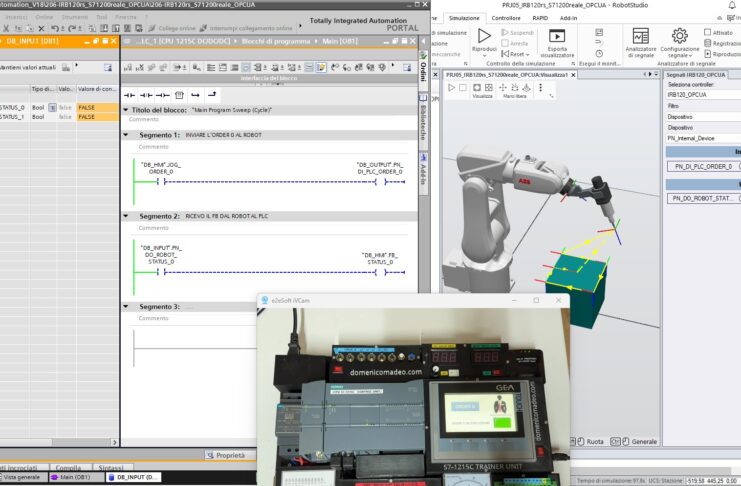The image size is (741, 486).
Task: Click the small play icon in the RobotStudio viewport toolbar
Action: [451, 87]
